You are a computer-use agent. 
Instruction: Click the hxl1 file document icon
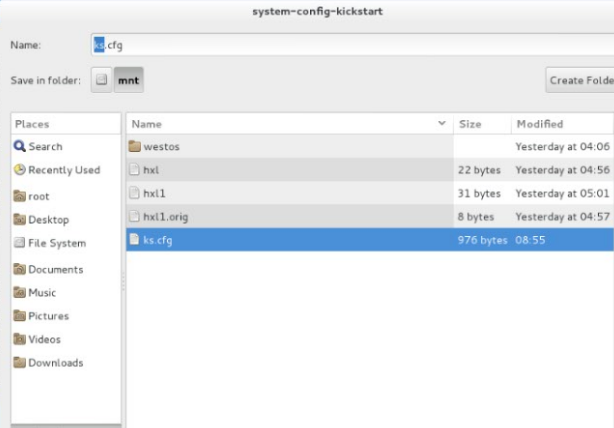pos(134,193)
